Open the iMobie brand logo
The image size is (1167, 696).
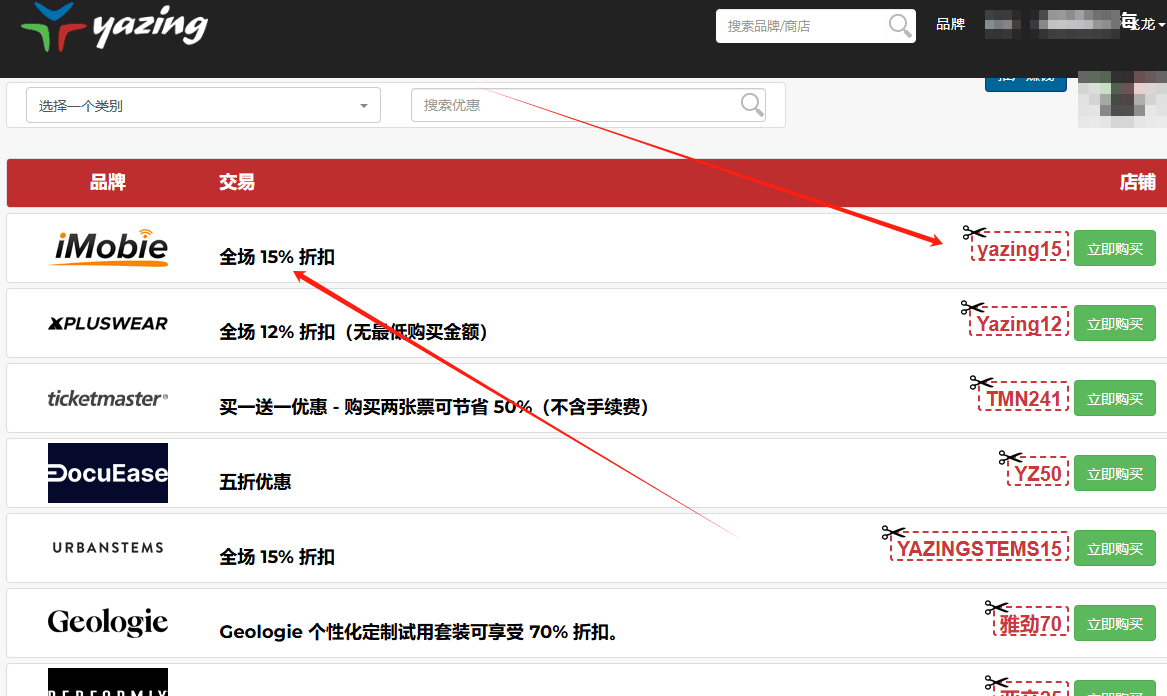(x=108, y=248)
